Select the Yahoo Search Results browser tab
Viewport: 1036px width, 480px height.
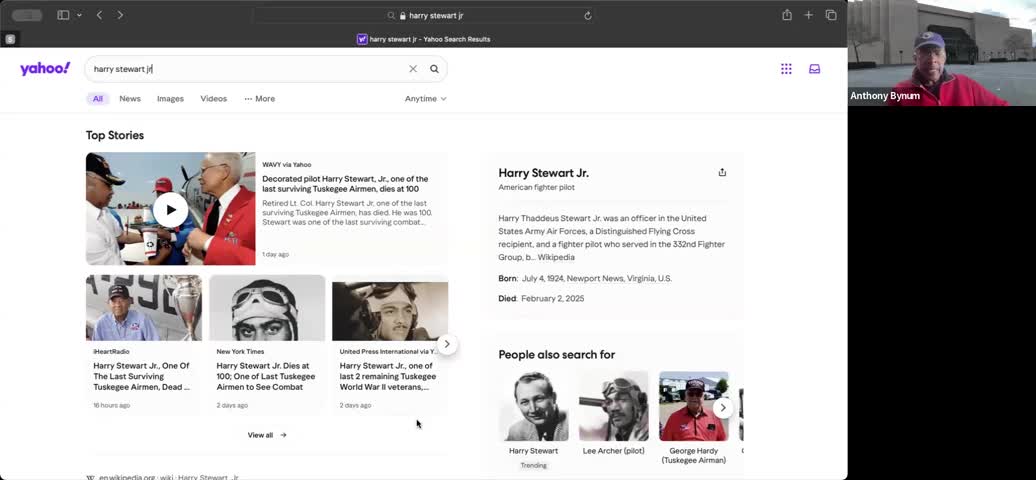pyautogui.click(x=424, y=40)
